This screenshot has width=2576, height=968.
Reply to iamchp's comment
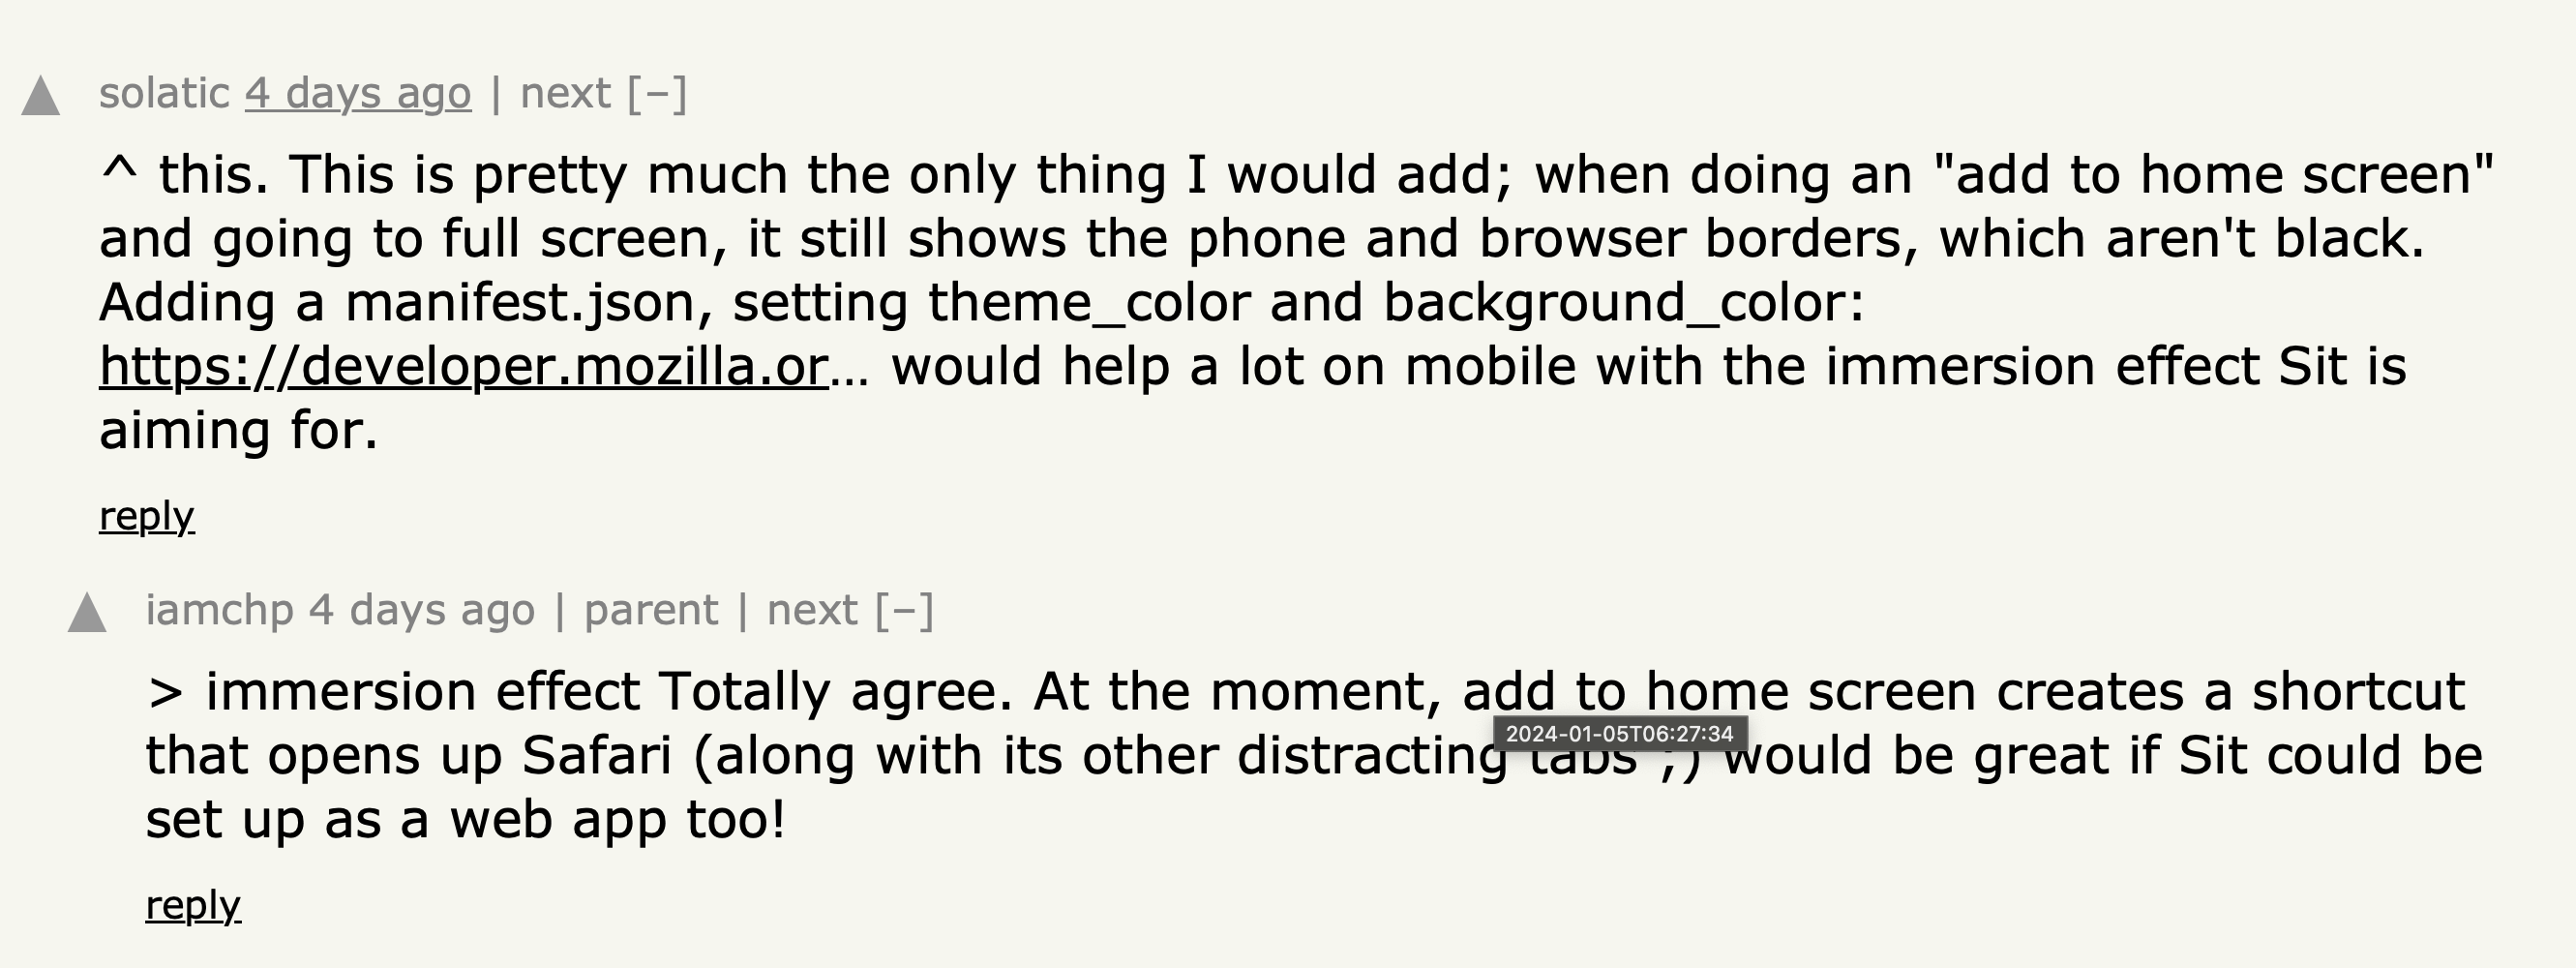pos(193,905)
